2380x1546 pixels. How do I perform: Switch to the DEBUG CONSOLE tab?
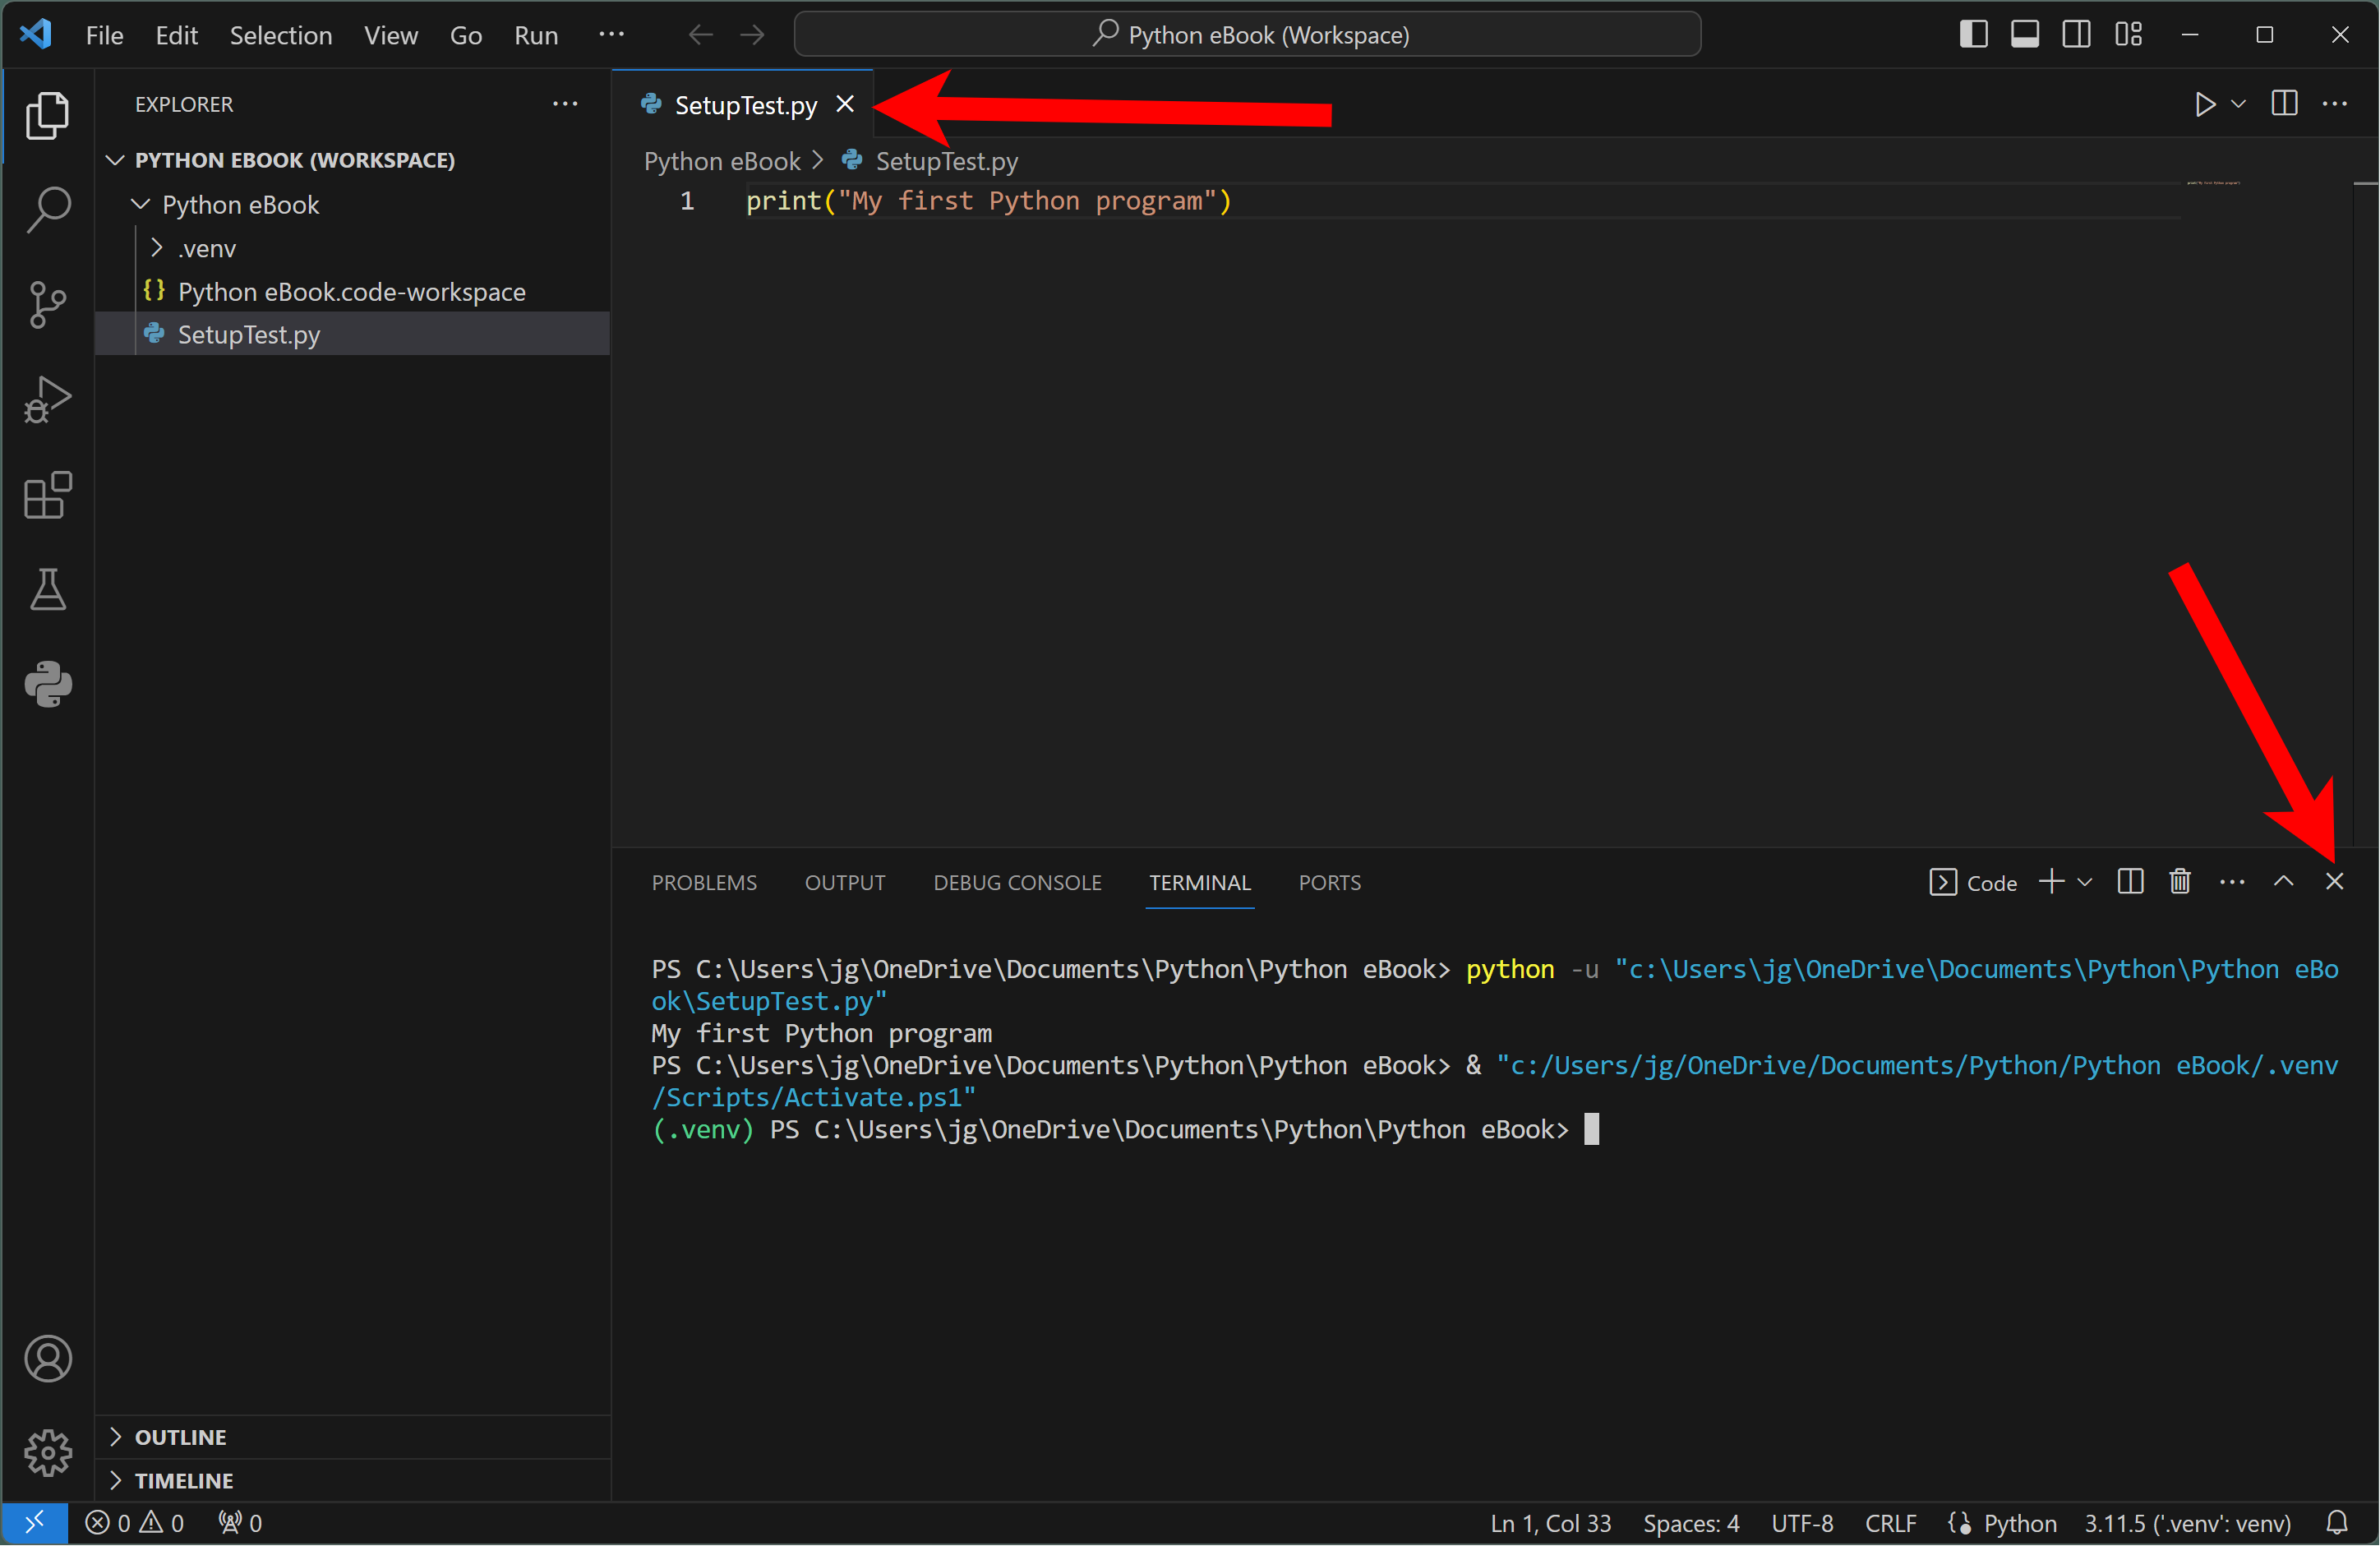coord(1017,882)
